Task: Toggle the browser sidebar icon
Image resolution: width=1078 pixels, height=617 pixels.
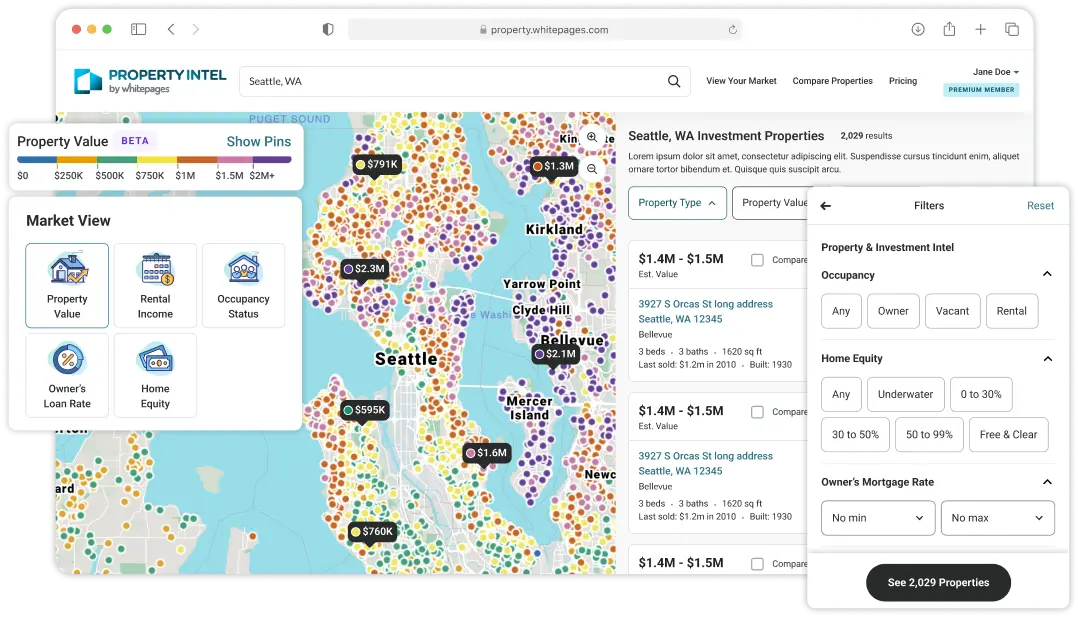Action: pos(138,29)
